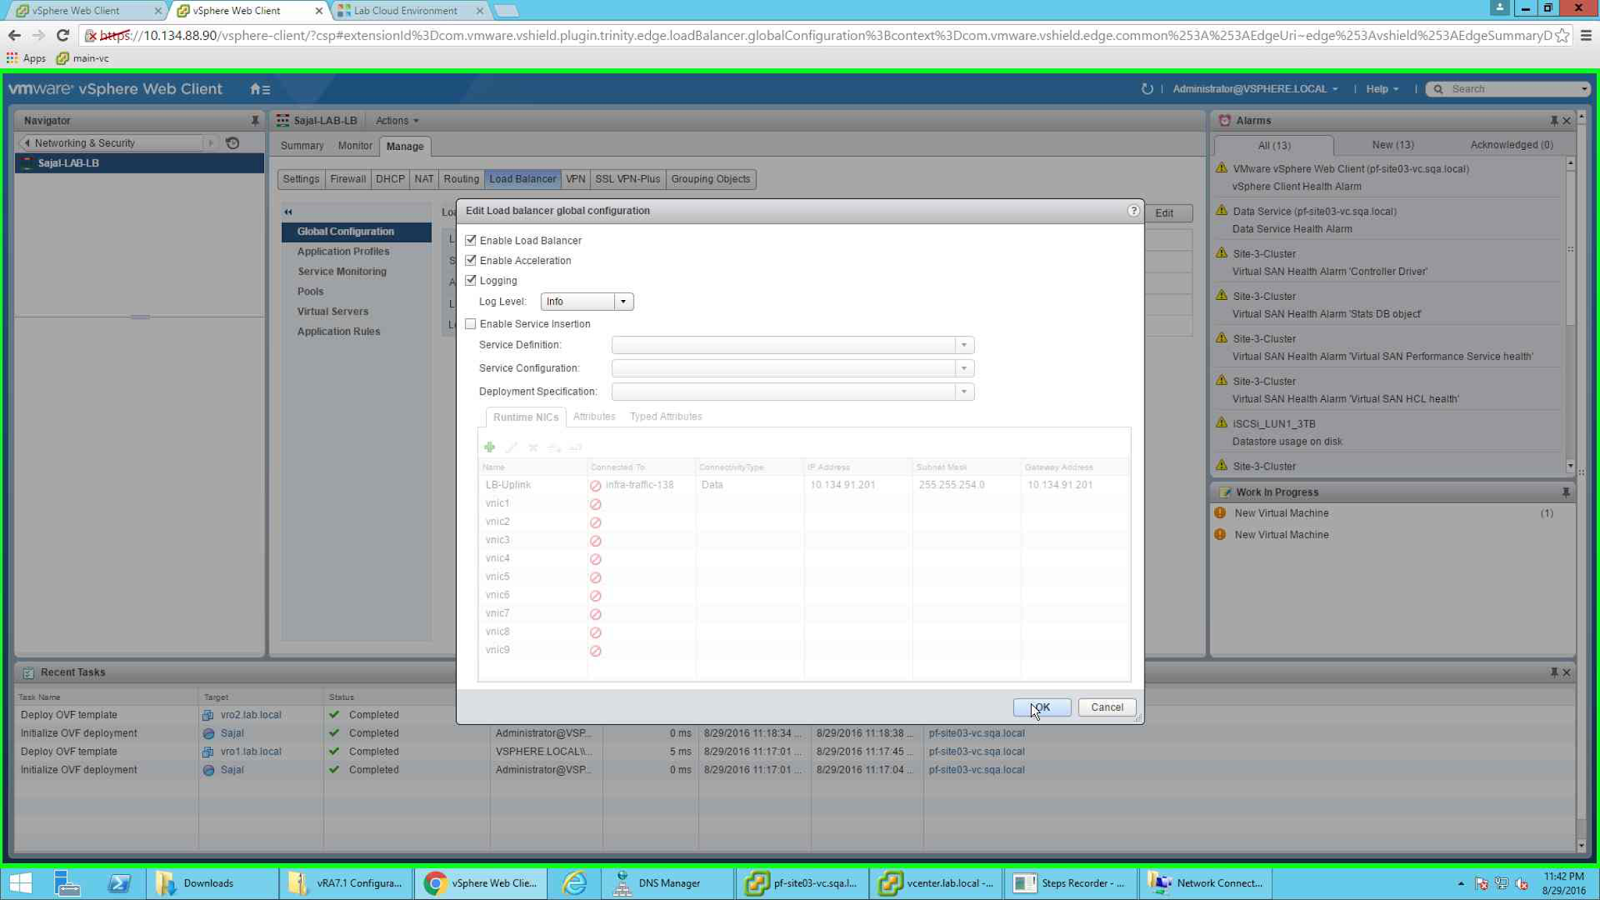This screenshot has width=1600, height=900.
Task: Switch to the Summary tab
Action: click(302, 146)
